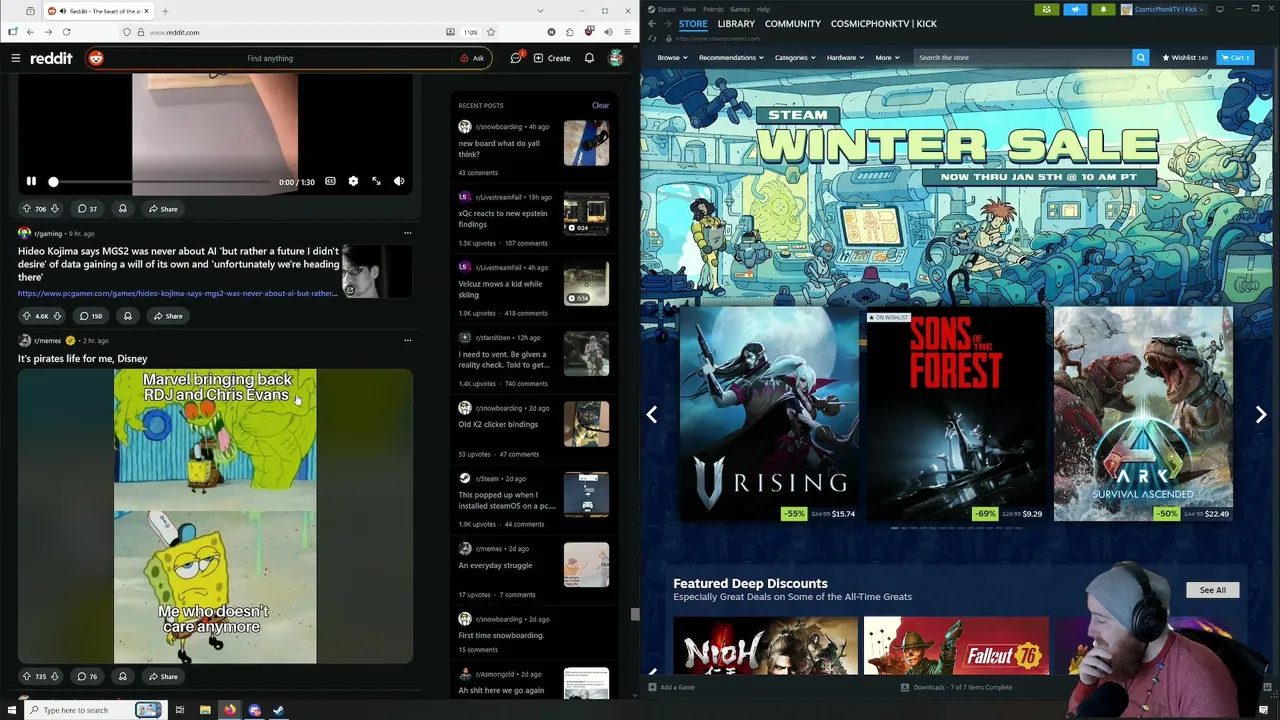Open Steam friends group green icon

(x=1047, y=9)
